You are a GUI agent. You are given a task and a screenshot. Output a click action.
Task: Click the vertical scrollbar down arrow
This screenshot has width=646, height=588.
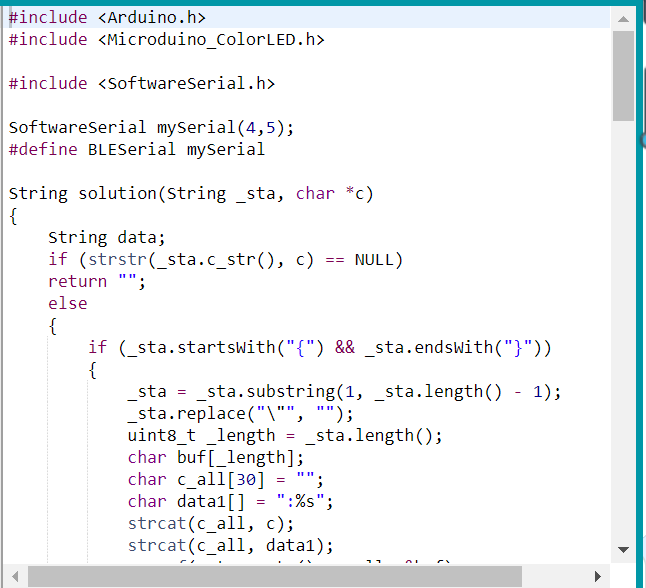click(x=623, y=549)
